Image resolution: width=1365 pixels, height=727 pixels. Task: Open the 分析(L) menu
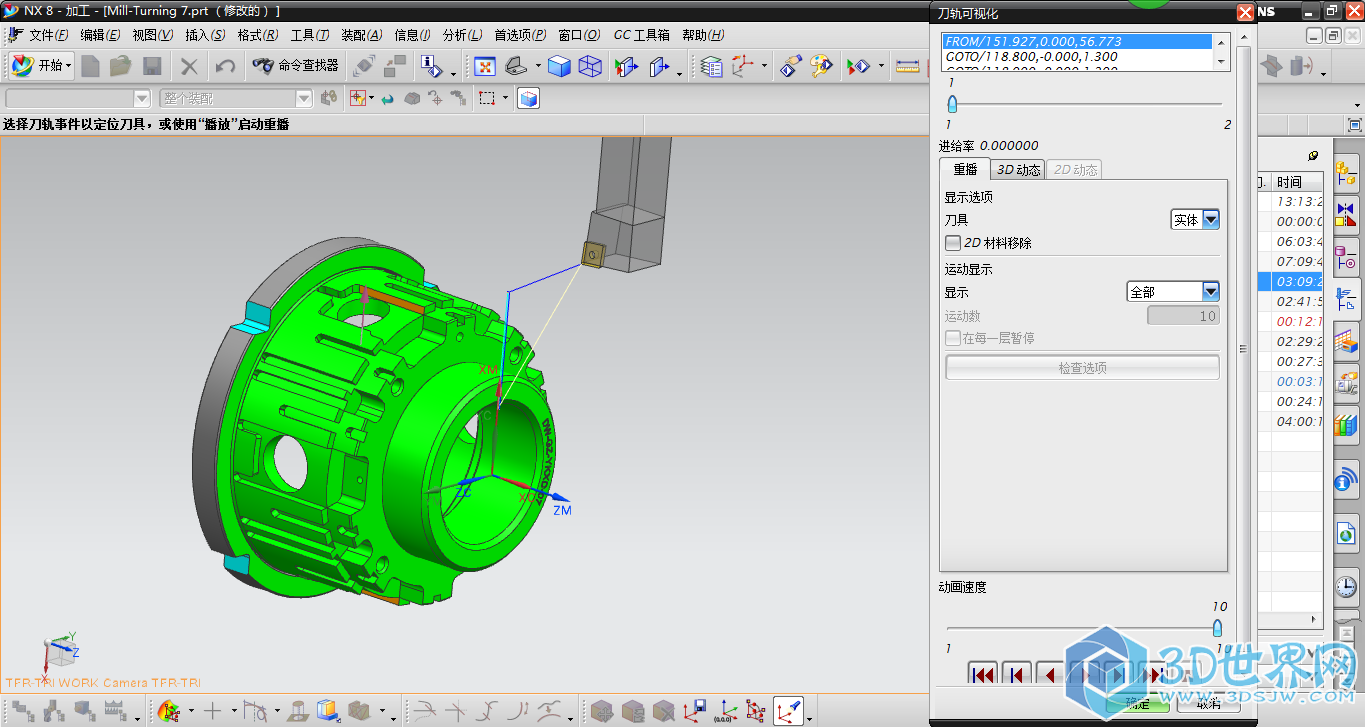click(462, 35)
